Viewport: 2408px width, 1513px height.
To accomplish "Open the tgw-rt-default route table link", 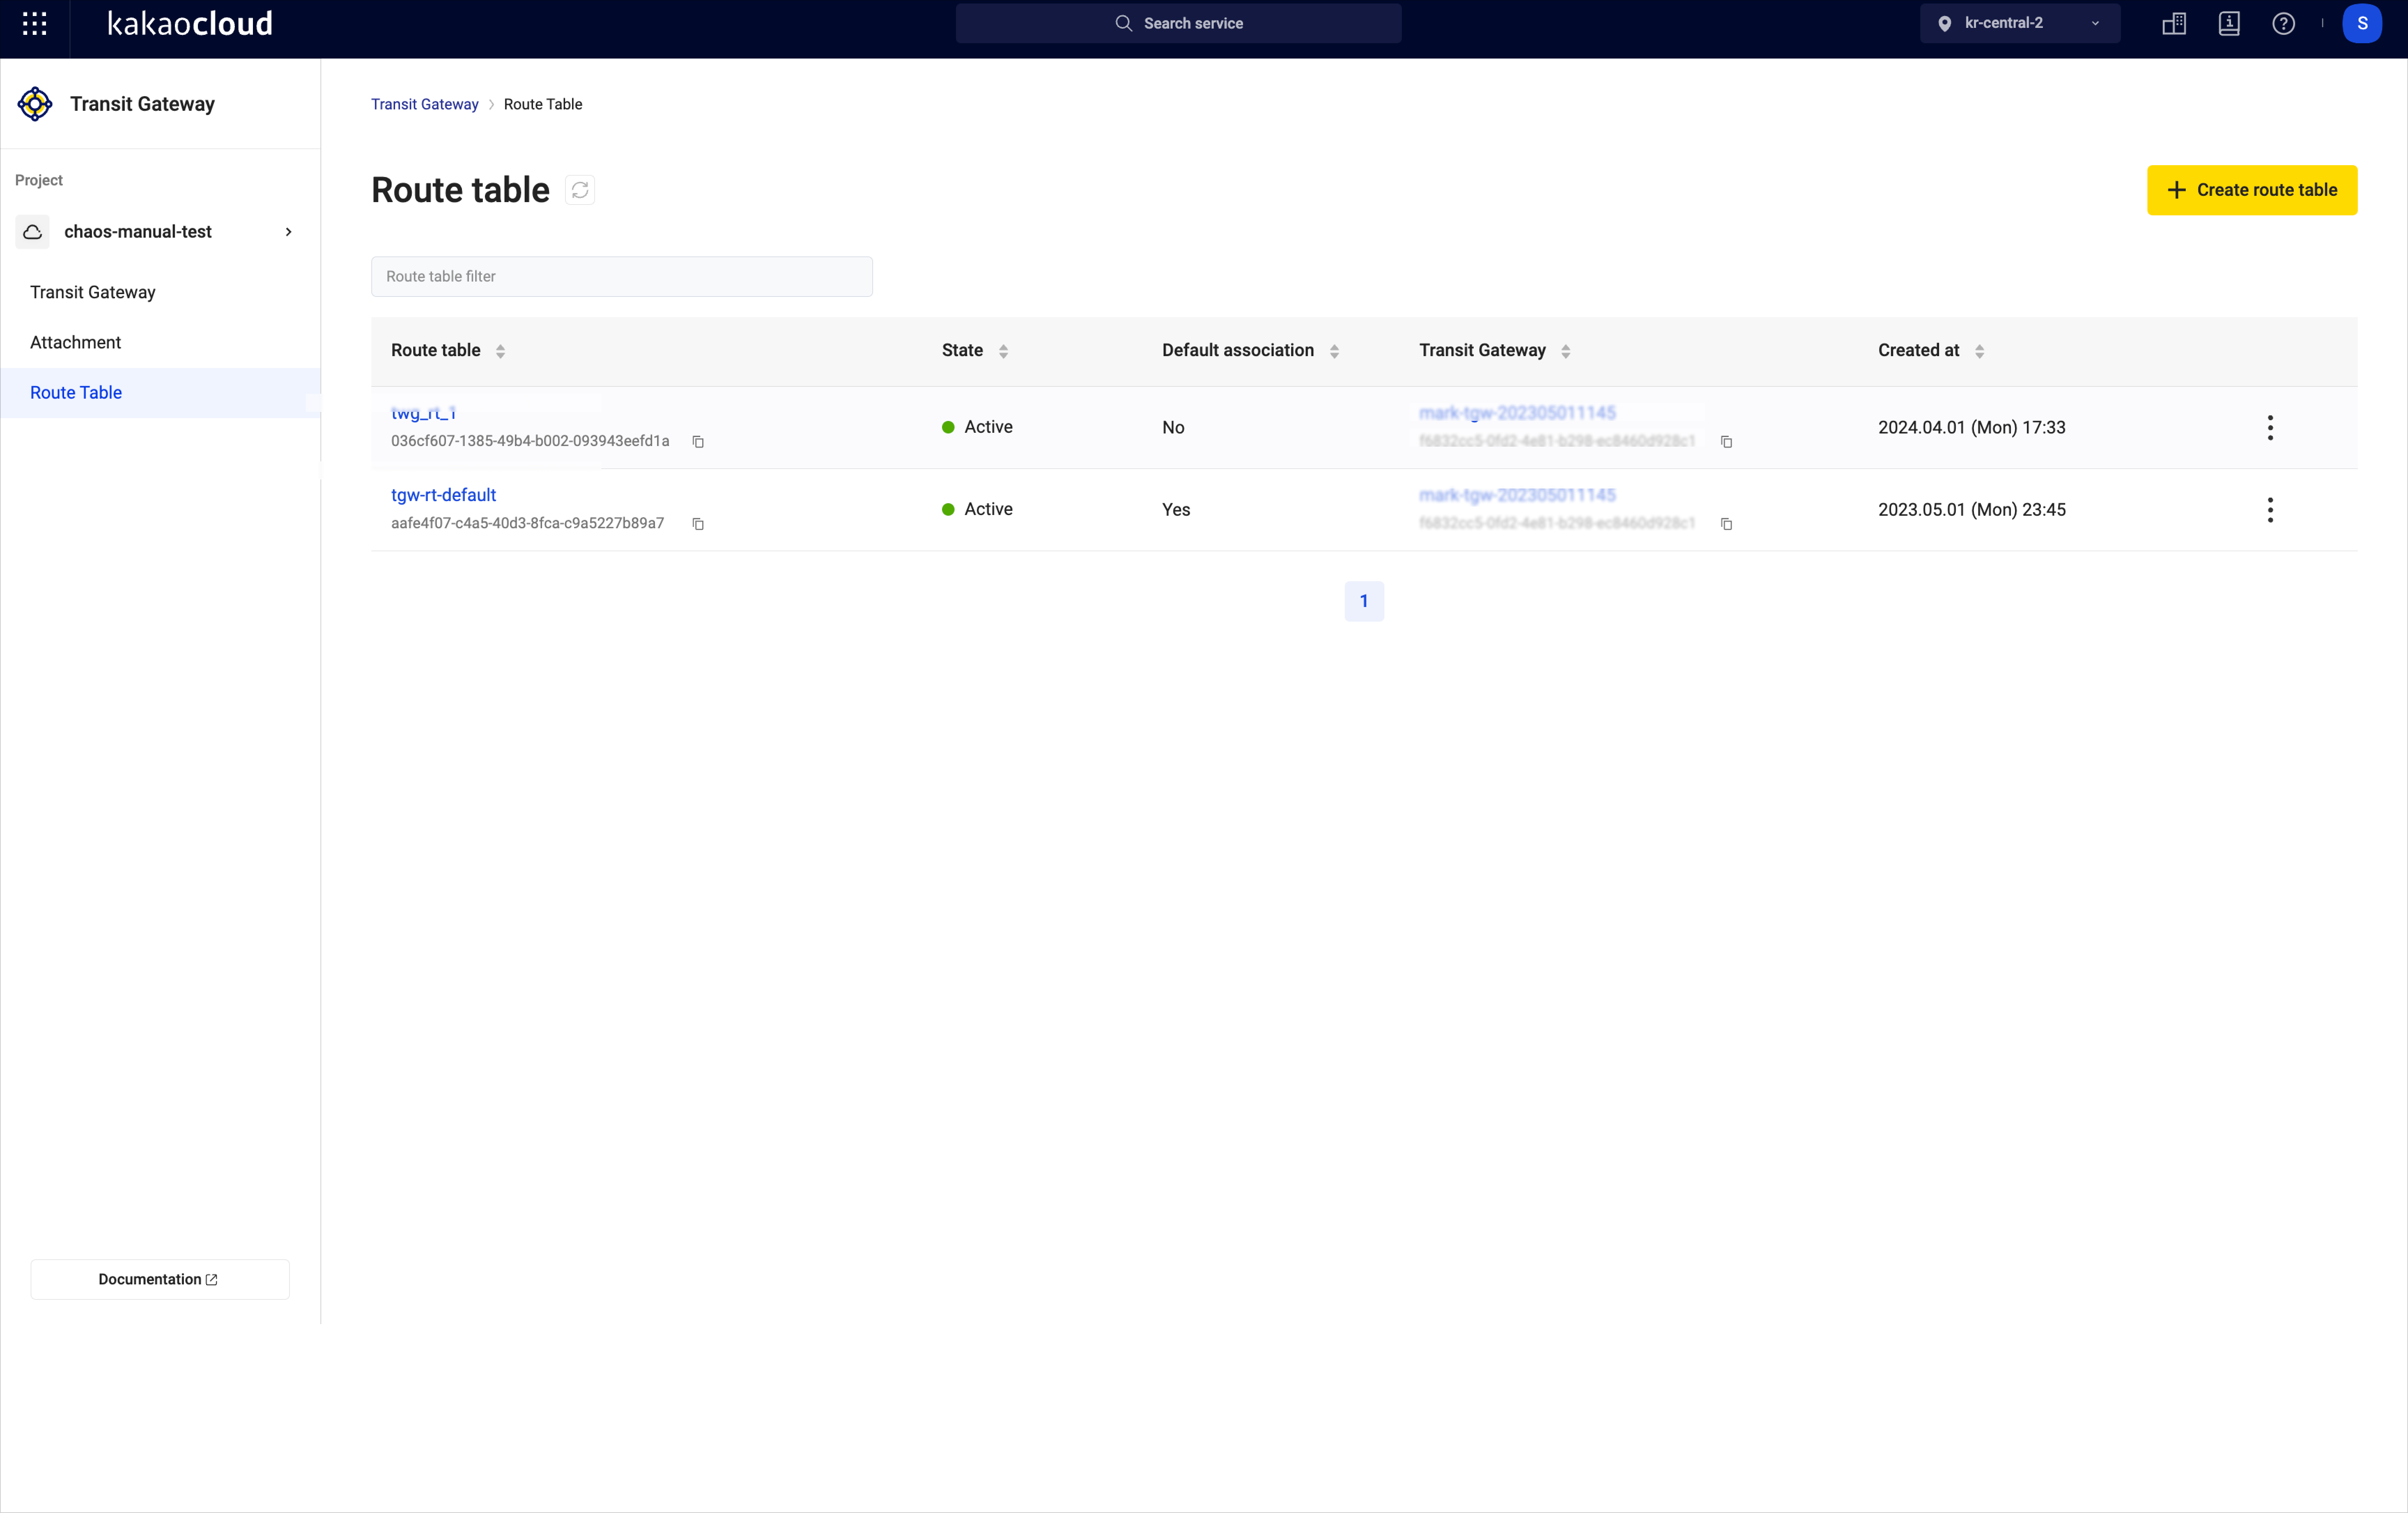I will 443,495.
